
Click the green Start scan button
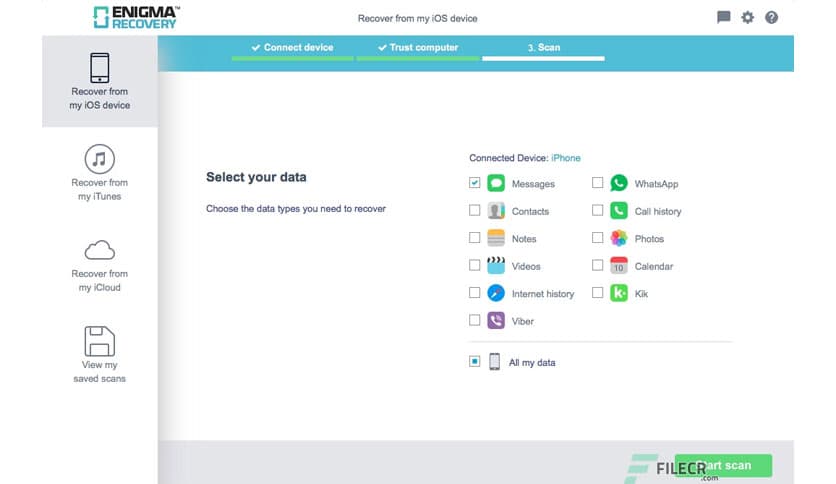point(723,465)
